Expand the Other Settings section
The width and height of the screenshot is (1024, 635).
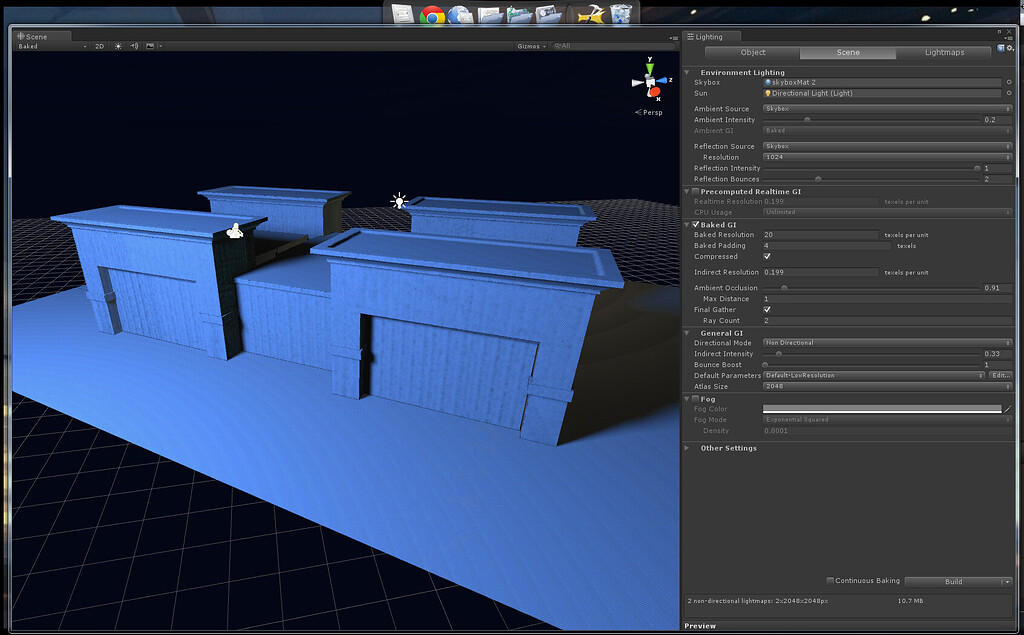coord(686,448)
